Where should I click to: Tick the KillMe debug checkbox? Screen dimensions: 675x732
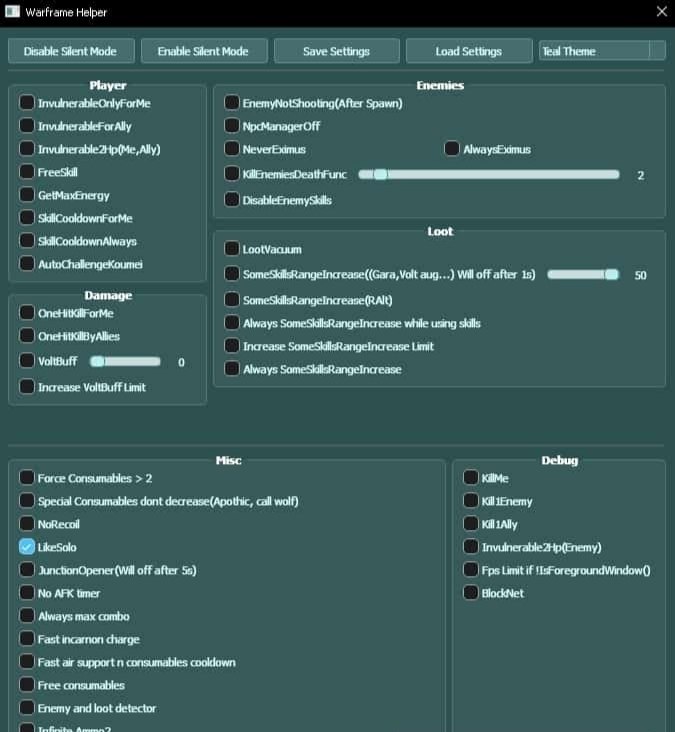[471, 478]
